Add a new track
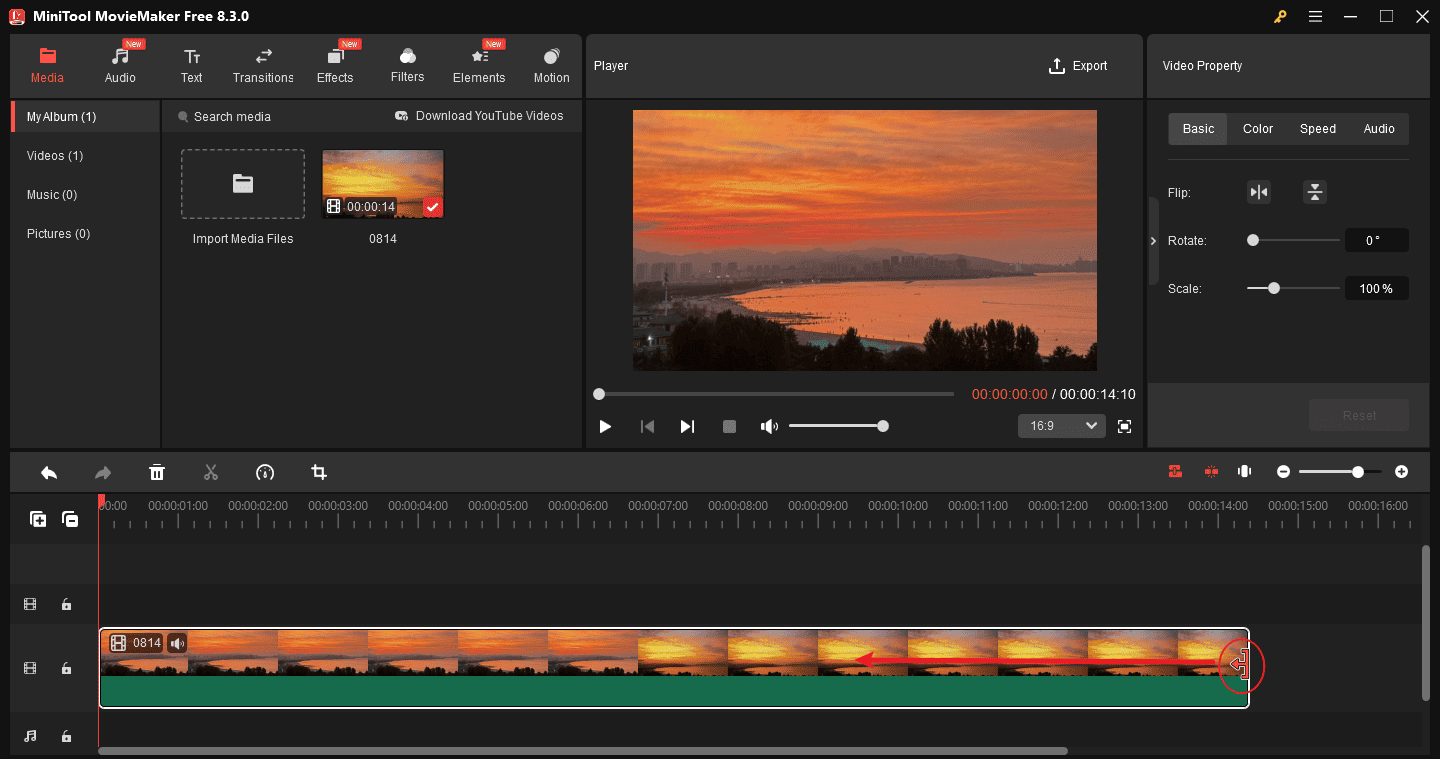Viewport: 1440px width, 759px height. [38, 519]
